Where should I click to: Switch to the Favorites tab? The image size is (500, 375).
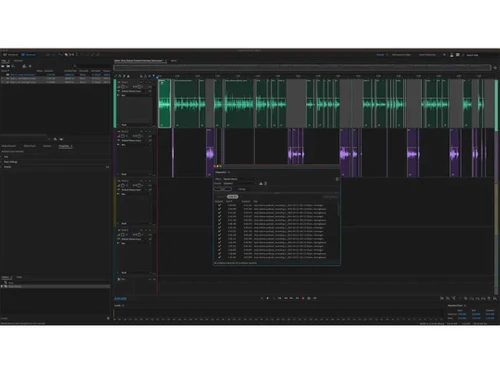(18, 61)
